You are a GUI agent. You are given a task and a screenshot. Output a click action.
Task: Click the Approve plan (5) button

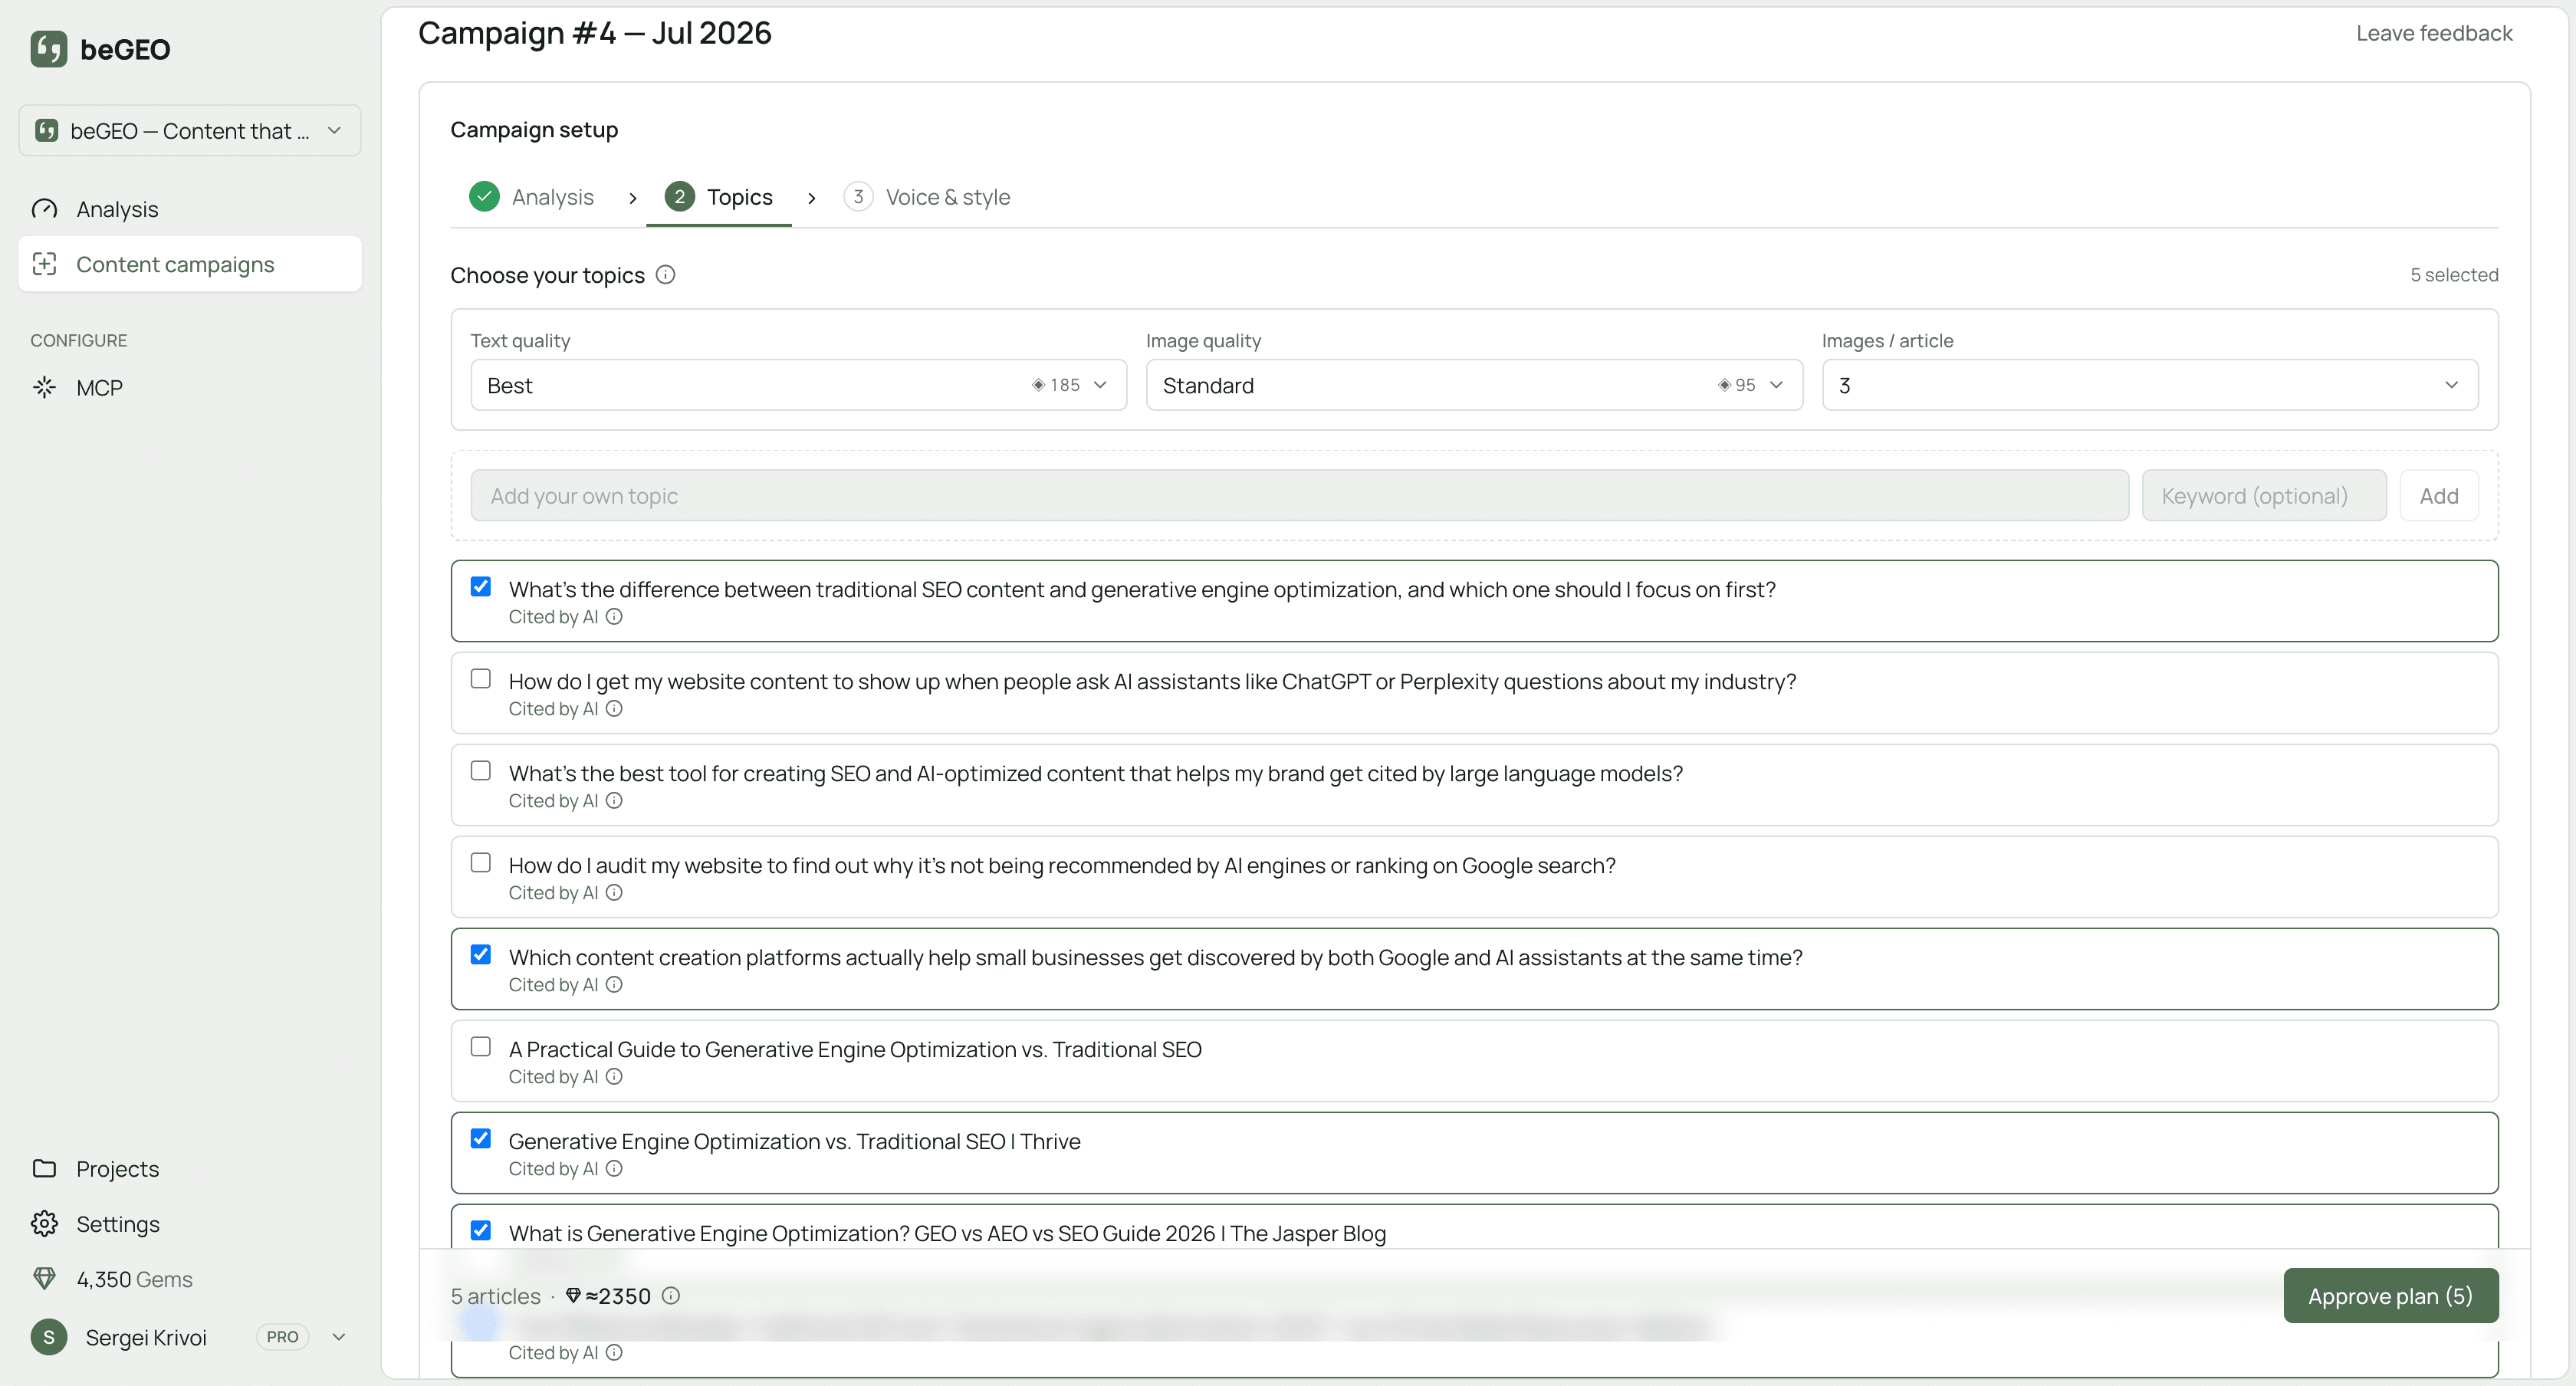click(2390, 1296)
